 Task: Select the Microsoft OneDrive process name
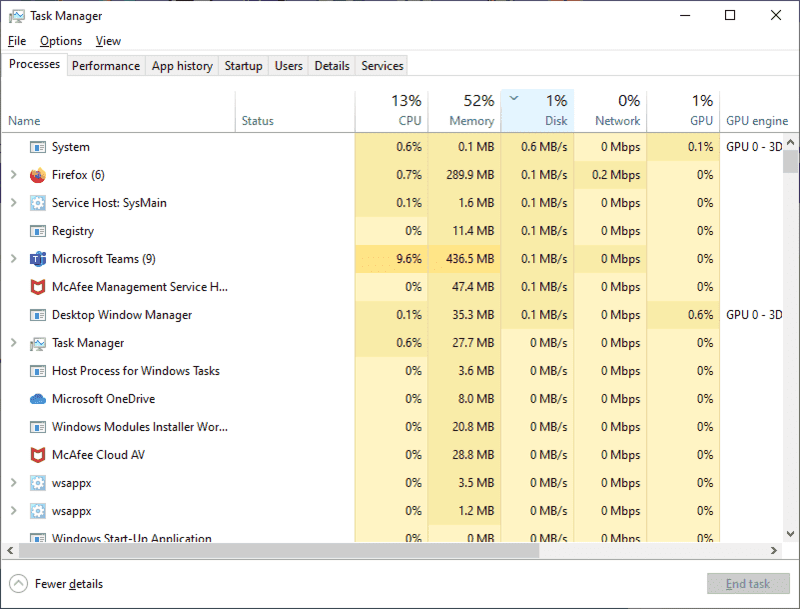(x=103, y=399)
